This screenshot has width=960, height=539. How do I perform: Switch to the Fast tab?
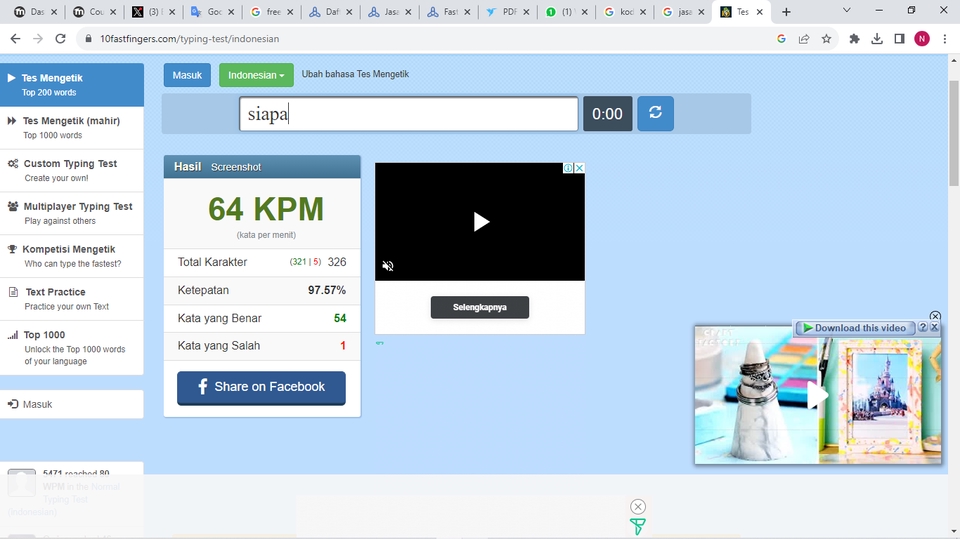tap(448, 12)
